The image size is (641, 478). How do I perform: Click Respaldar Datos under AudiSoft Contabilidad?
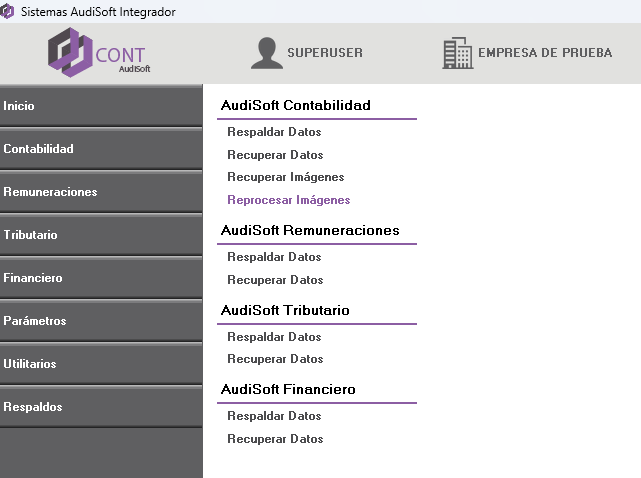(274, 132)
